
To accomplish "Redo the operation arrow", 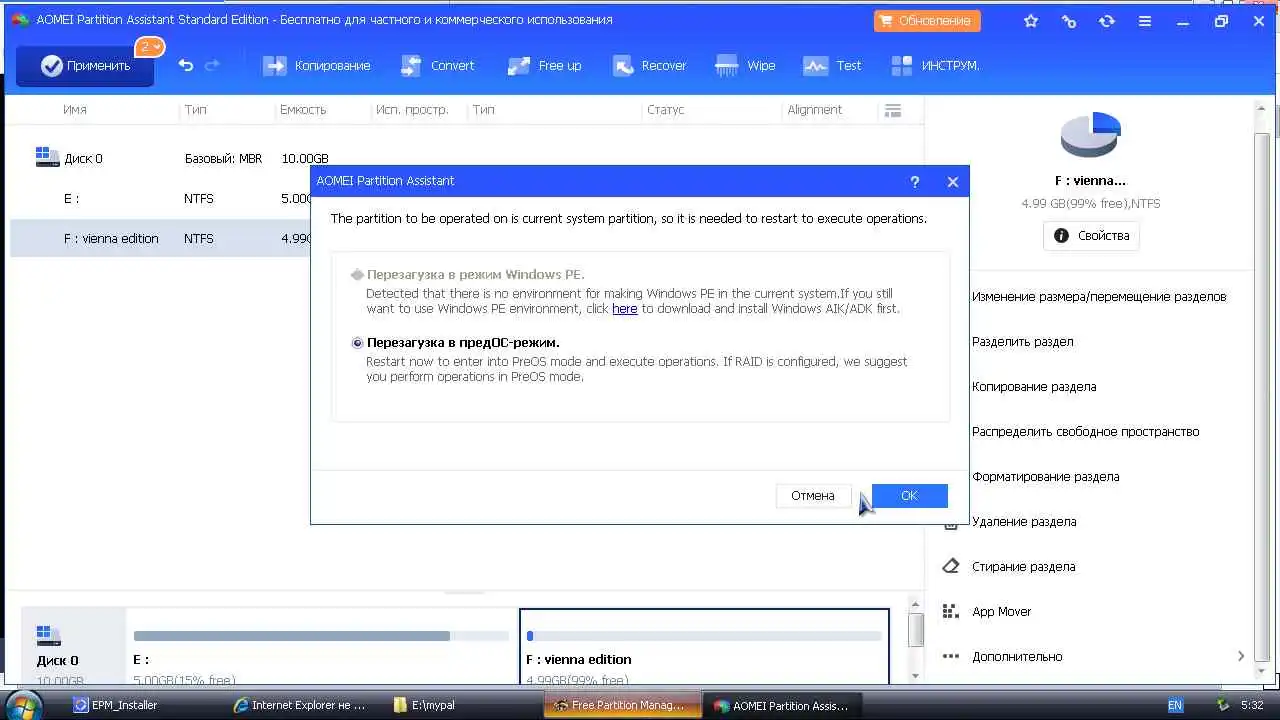I will (x=212, y=65).
